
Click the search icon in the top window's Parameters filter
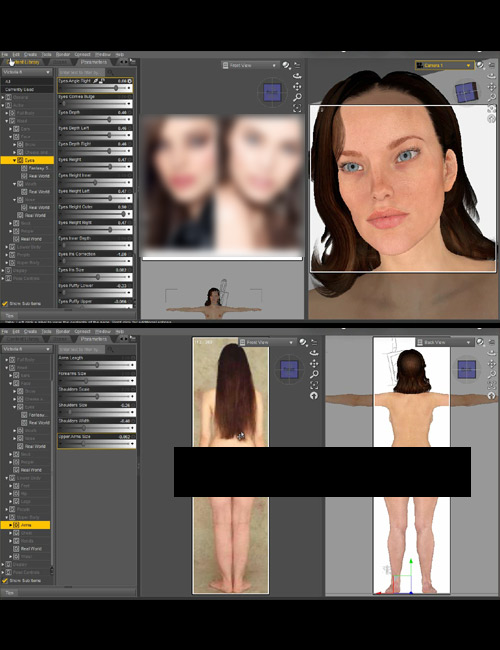click(x=110, y=72)
